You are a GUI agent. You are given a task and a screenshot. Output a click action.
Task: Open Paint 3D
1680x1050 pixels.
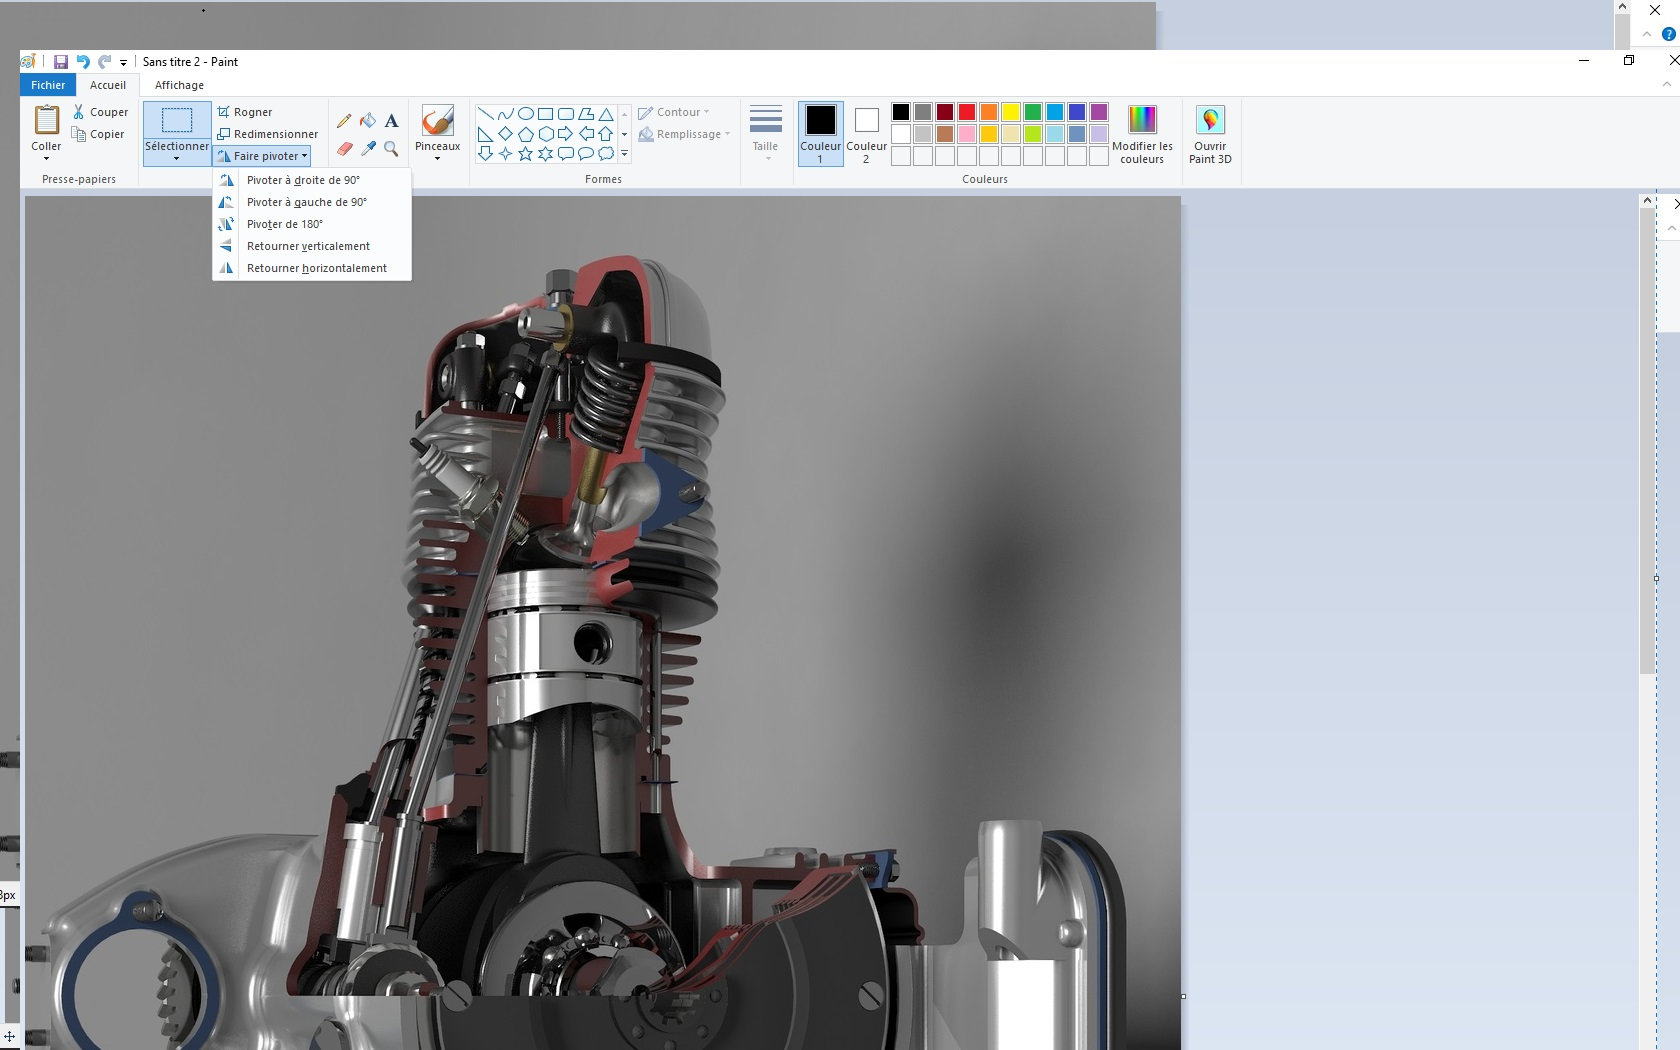point(1210,134)
